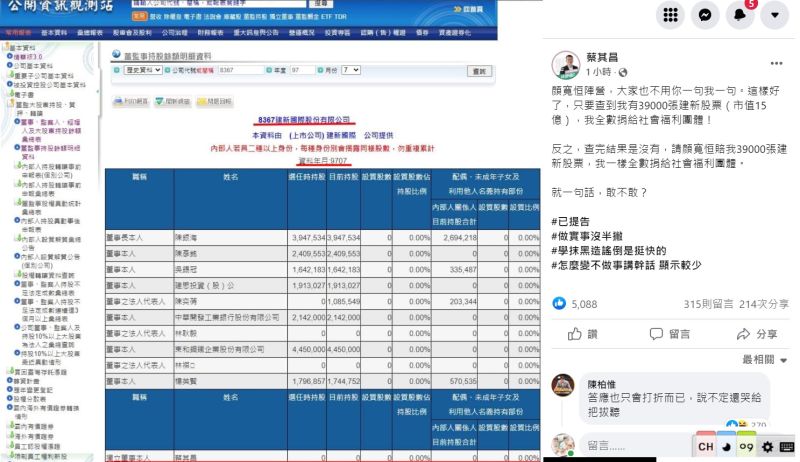Open the Facebook notifications bell
800x462 pixels.
pyautogui.click(x=740, y=15)
